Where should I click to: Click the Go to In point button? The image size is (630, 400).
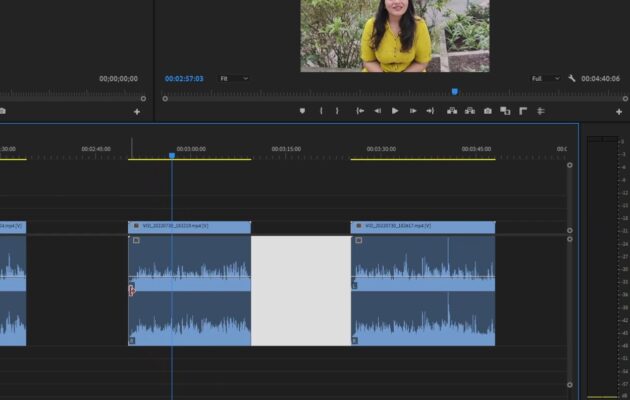pos(360,111)
